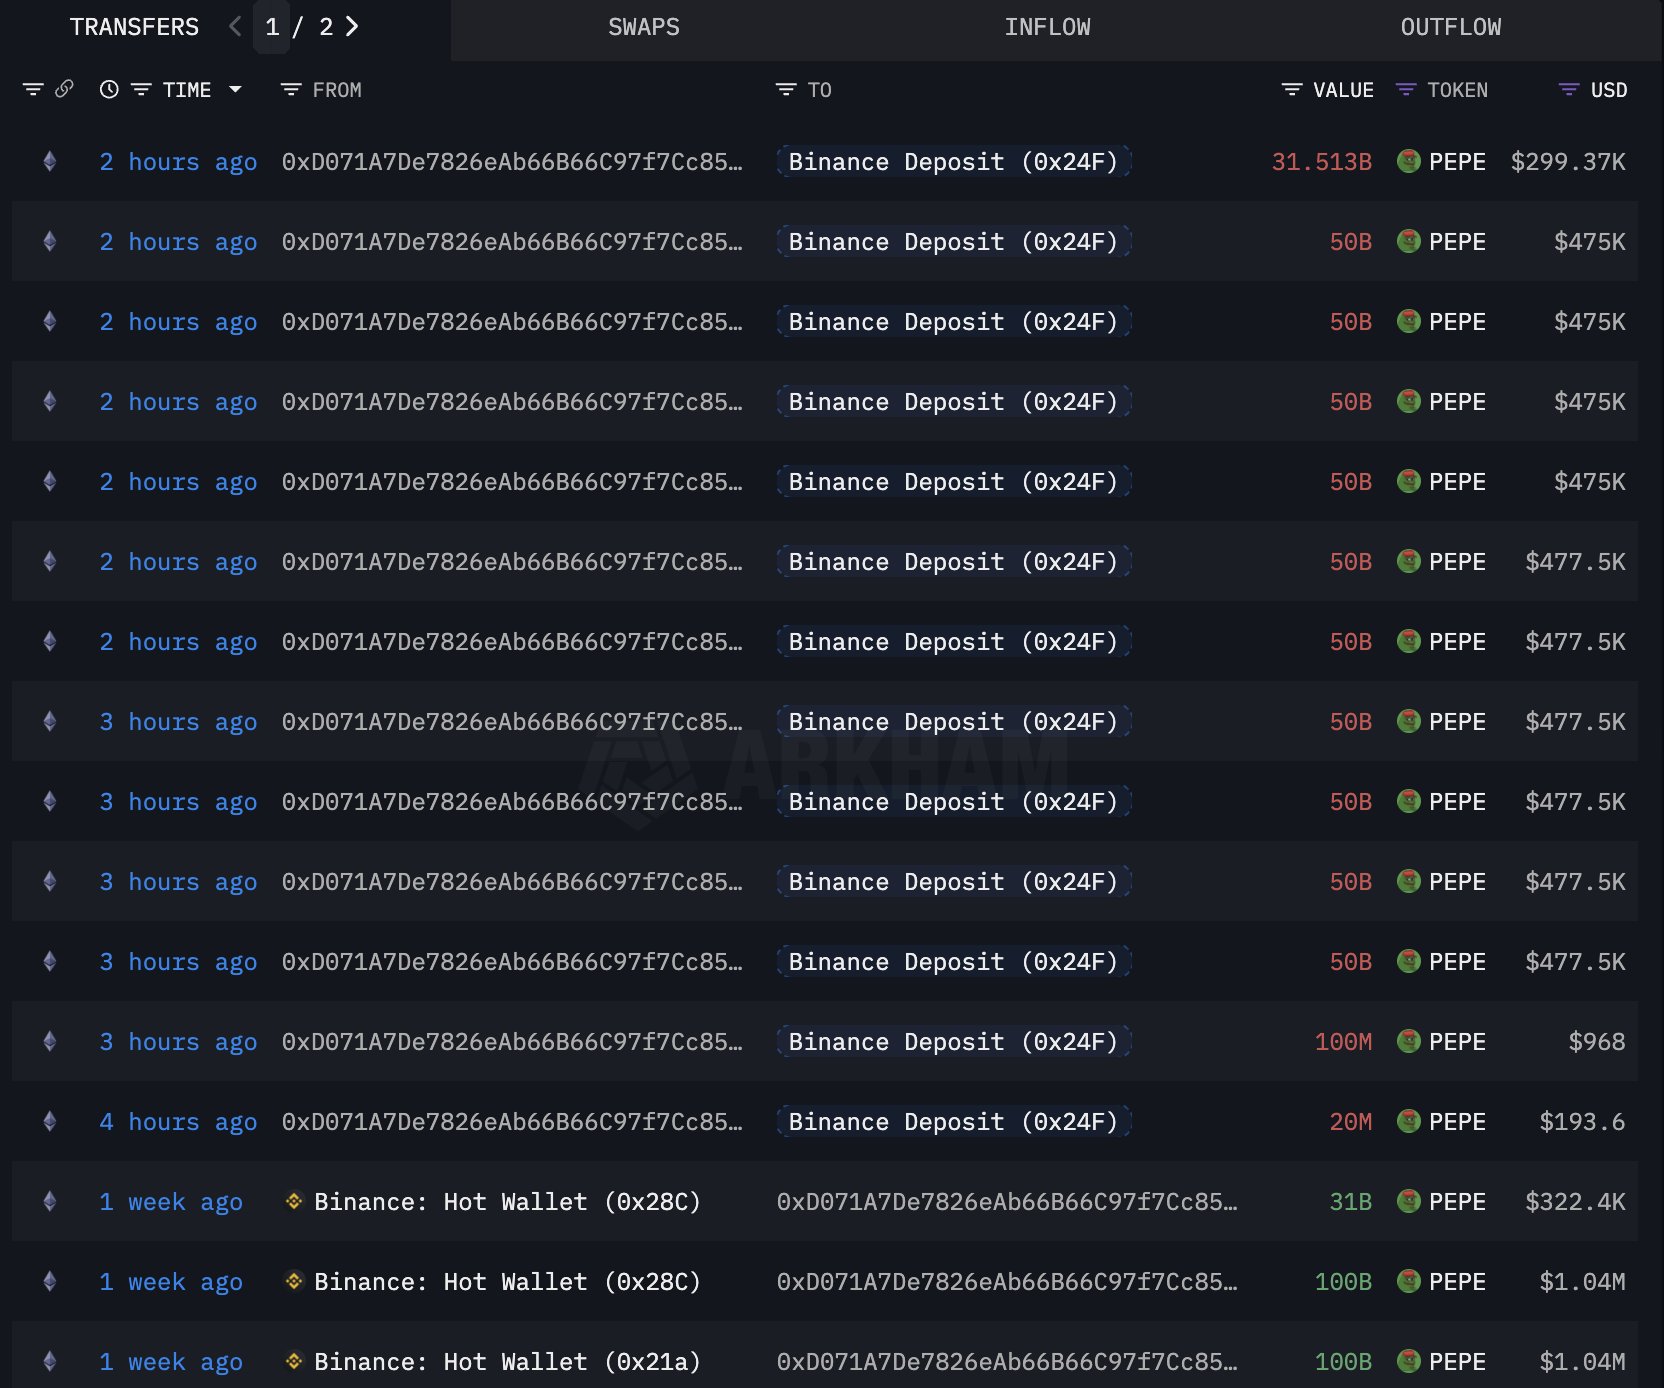Image resolution: width=1664 pixels, height=1388 pixels.
Task: Select the TRANSFERS tab
Action: point(134,28)
